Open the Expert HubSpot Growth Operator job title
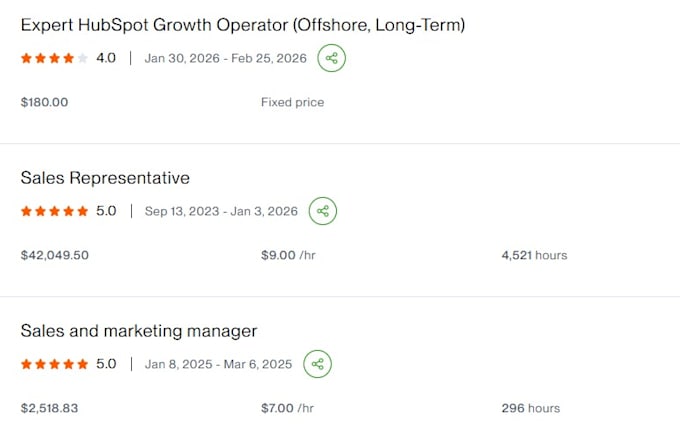Image resolution: width=680 pixels, height=444 pixels. (x=243, y=25)
